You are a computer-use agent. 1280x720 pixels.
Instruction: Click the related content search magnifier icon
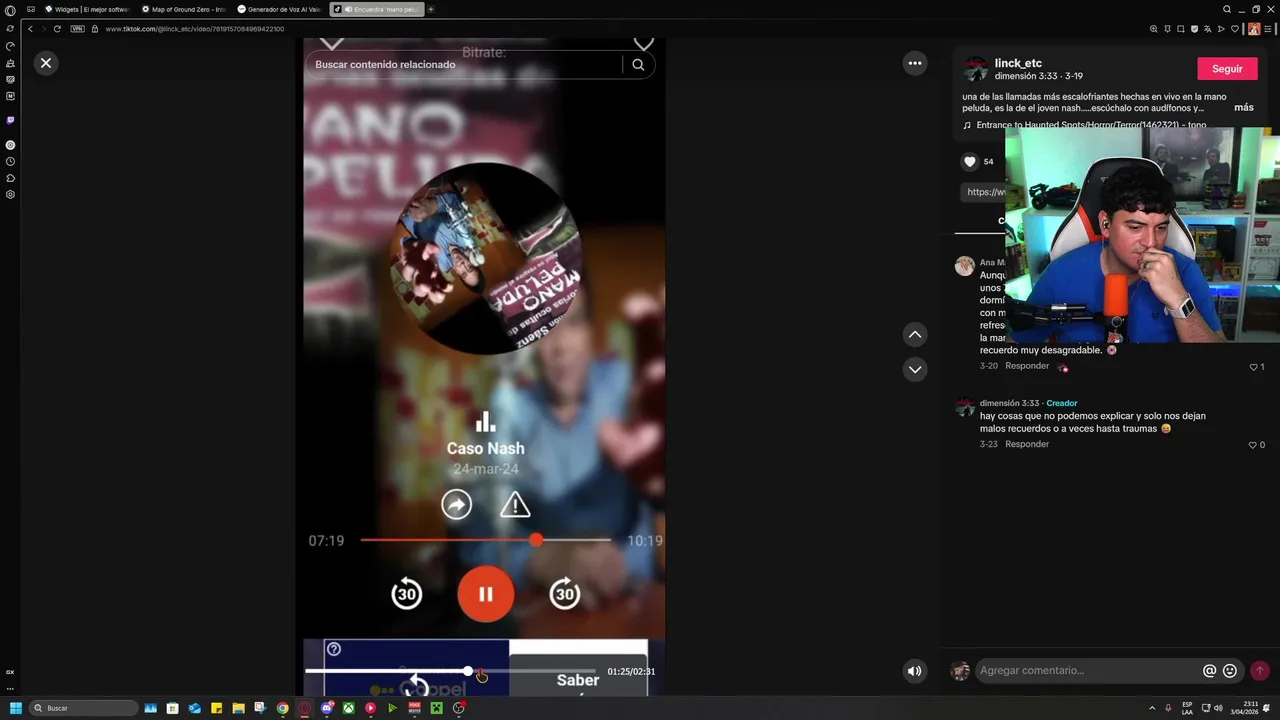[x=638, y=65]
